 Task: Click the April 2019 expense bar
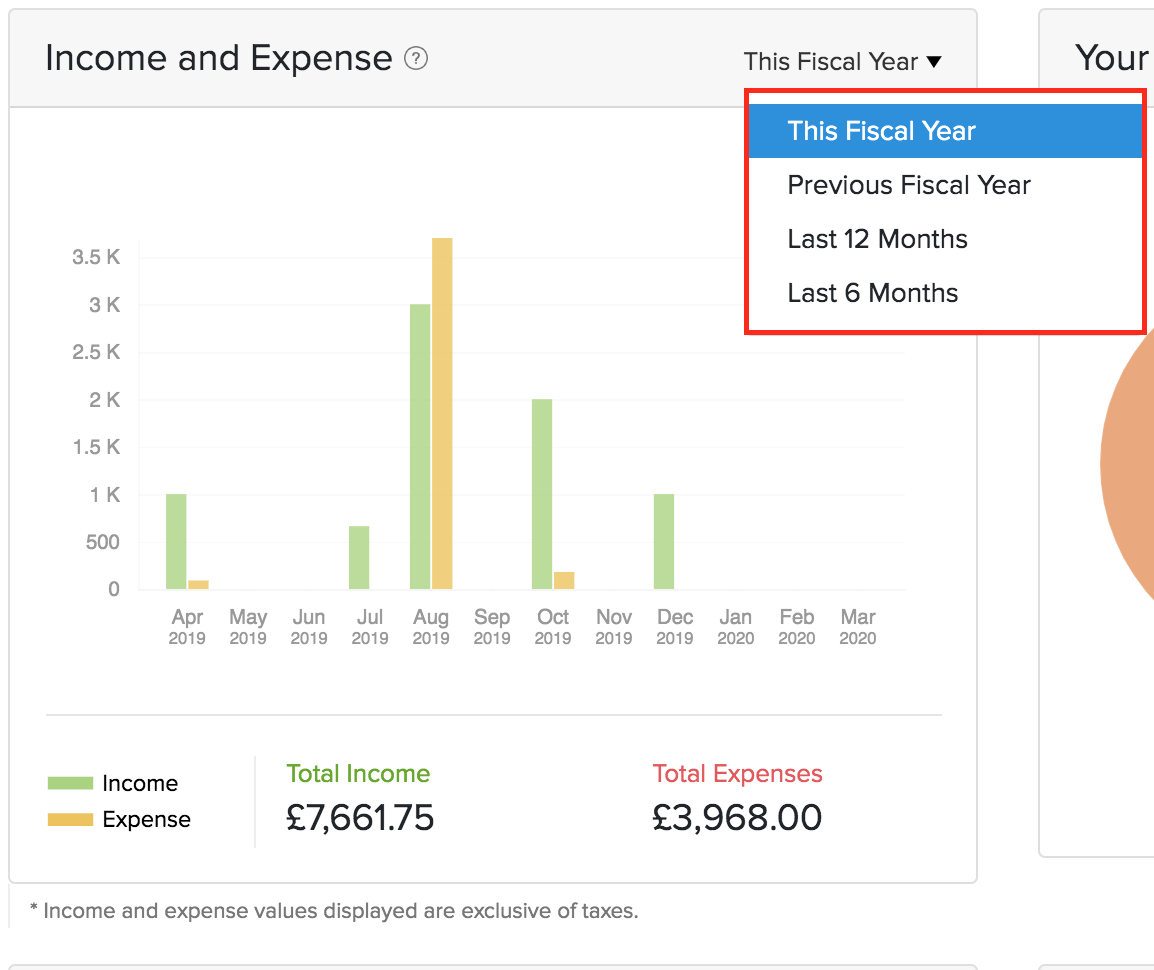(x=198, y=585)
